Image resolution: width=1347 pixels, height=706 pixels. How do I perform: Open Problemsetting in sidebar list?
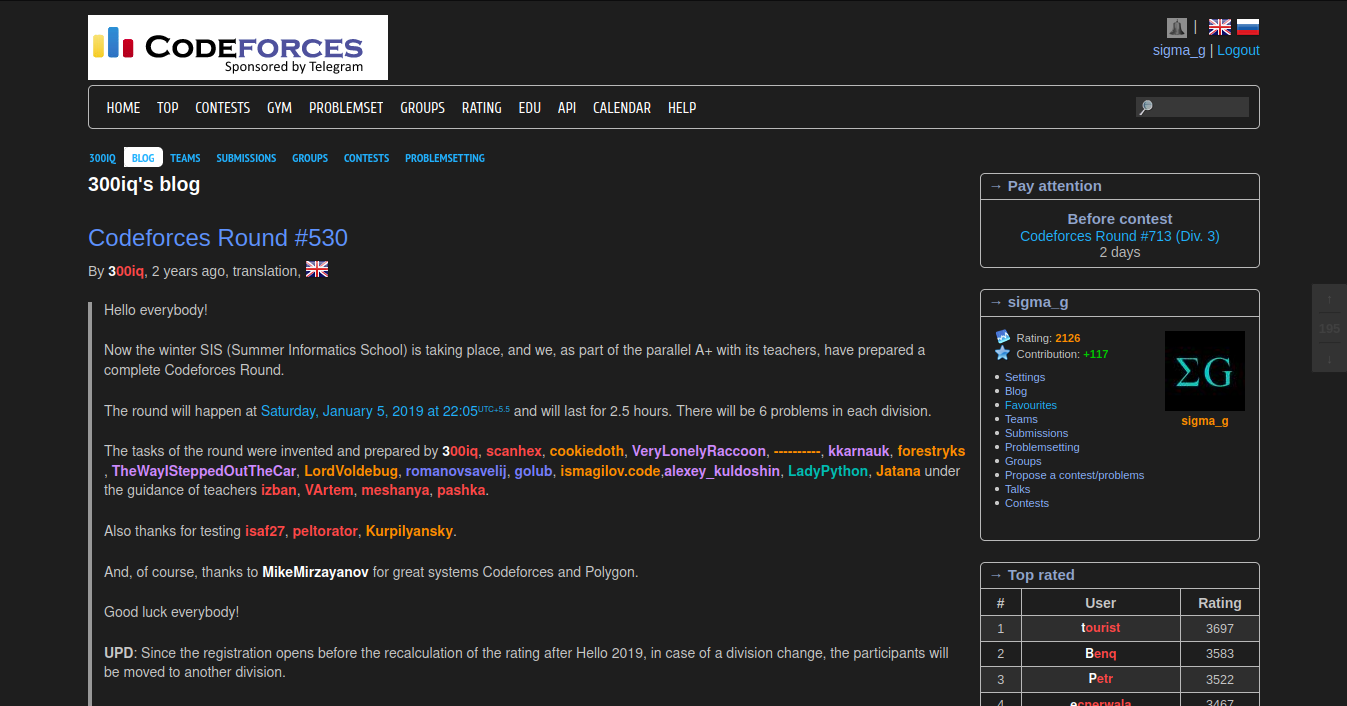[x=1042, y=447]
